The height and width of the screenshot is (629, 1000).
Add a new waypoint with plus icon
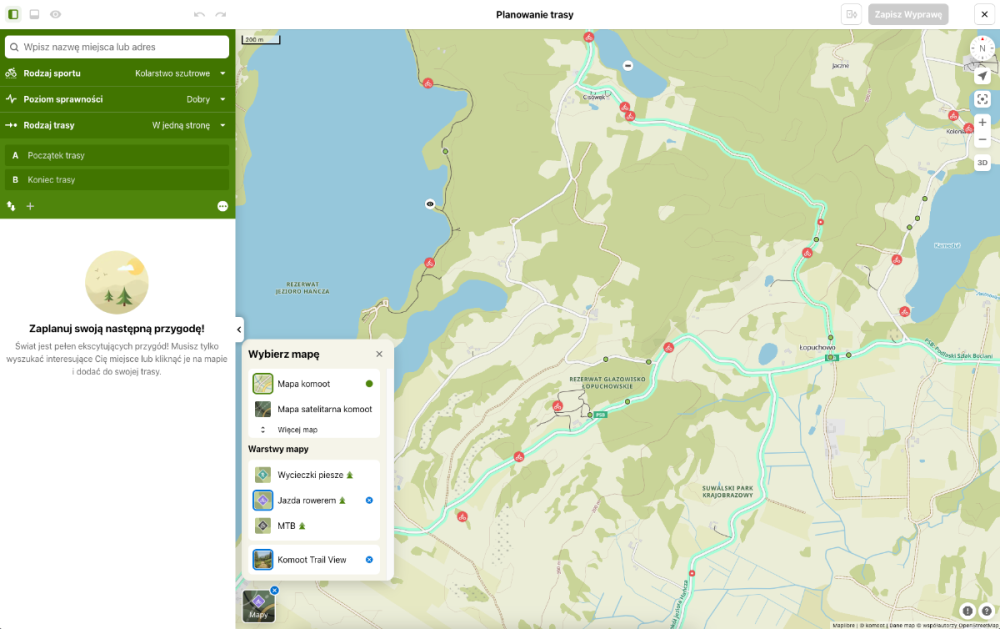point(30,206)
